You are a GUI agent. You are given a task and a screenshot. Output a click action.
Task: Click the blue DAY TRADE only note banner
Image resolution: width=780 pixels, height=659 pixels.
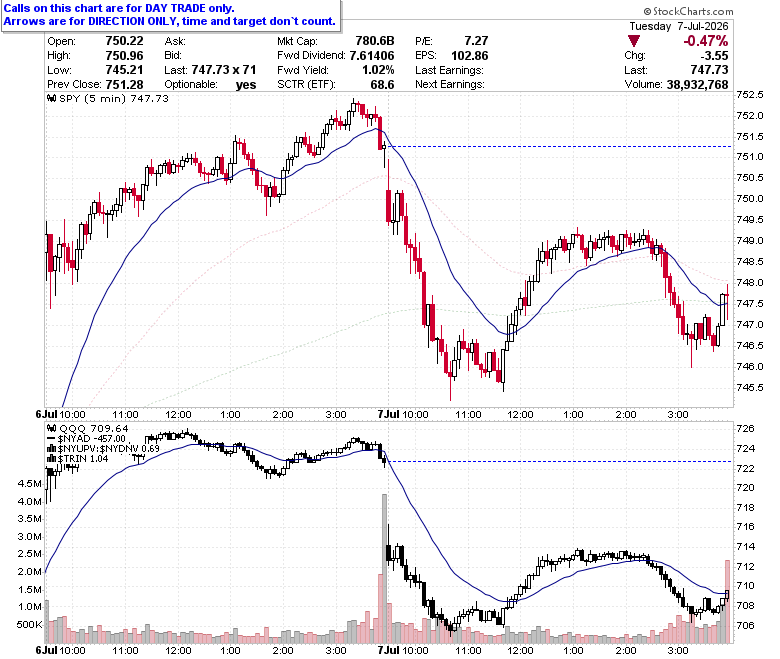tap(170, 15)
